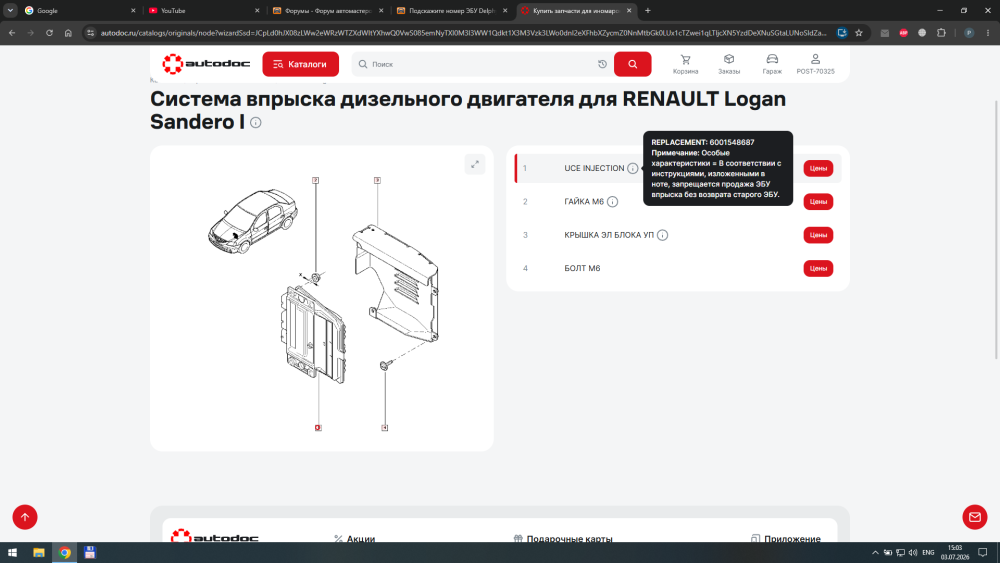Select the БОЛТ М6 row

click(x=678, y=268)
